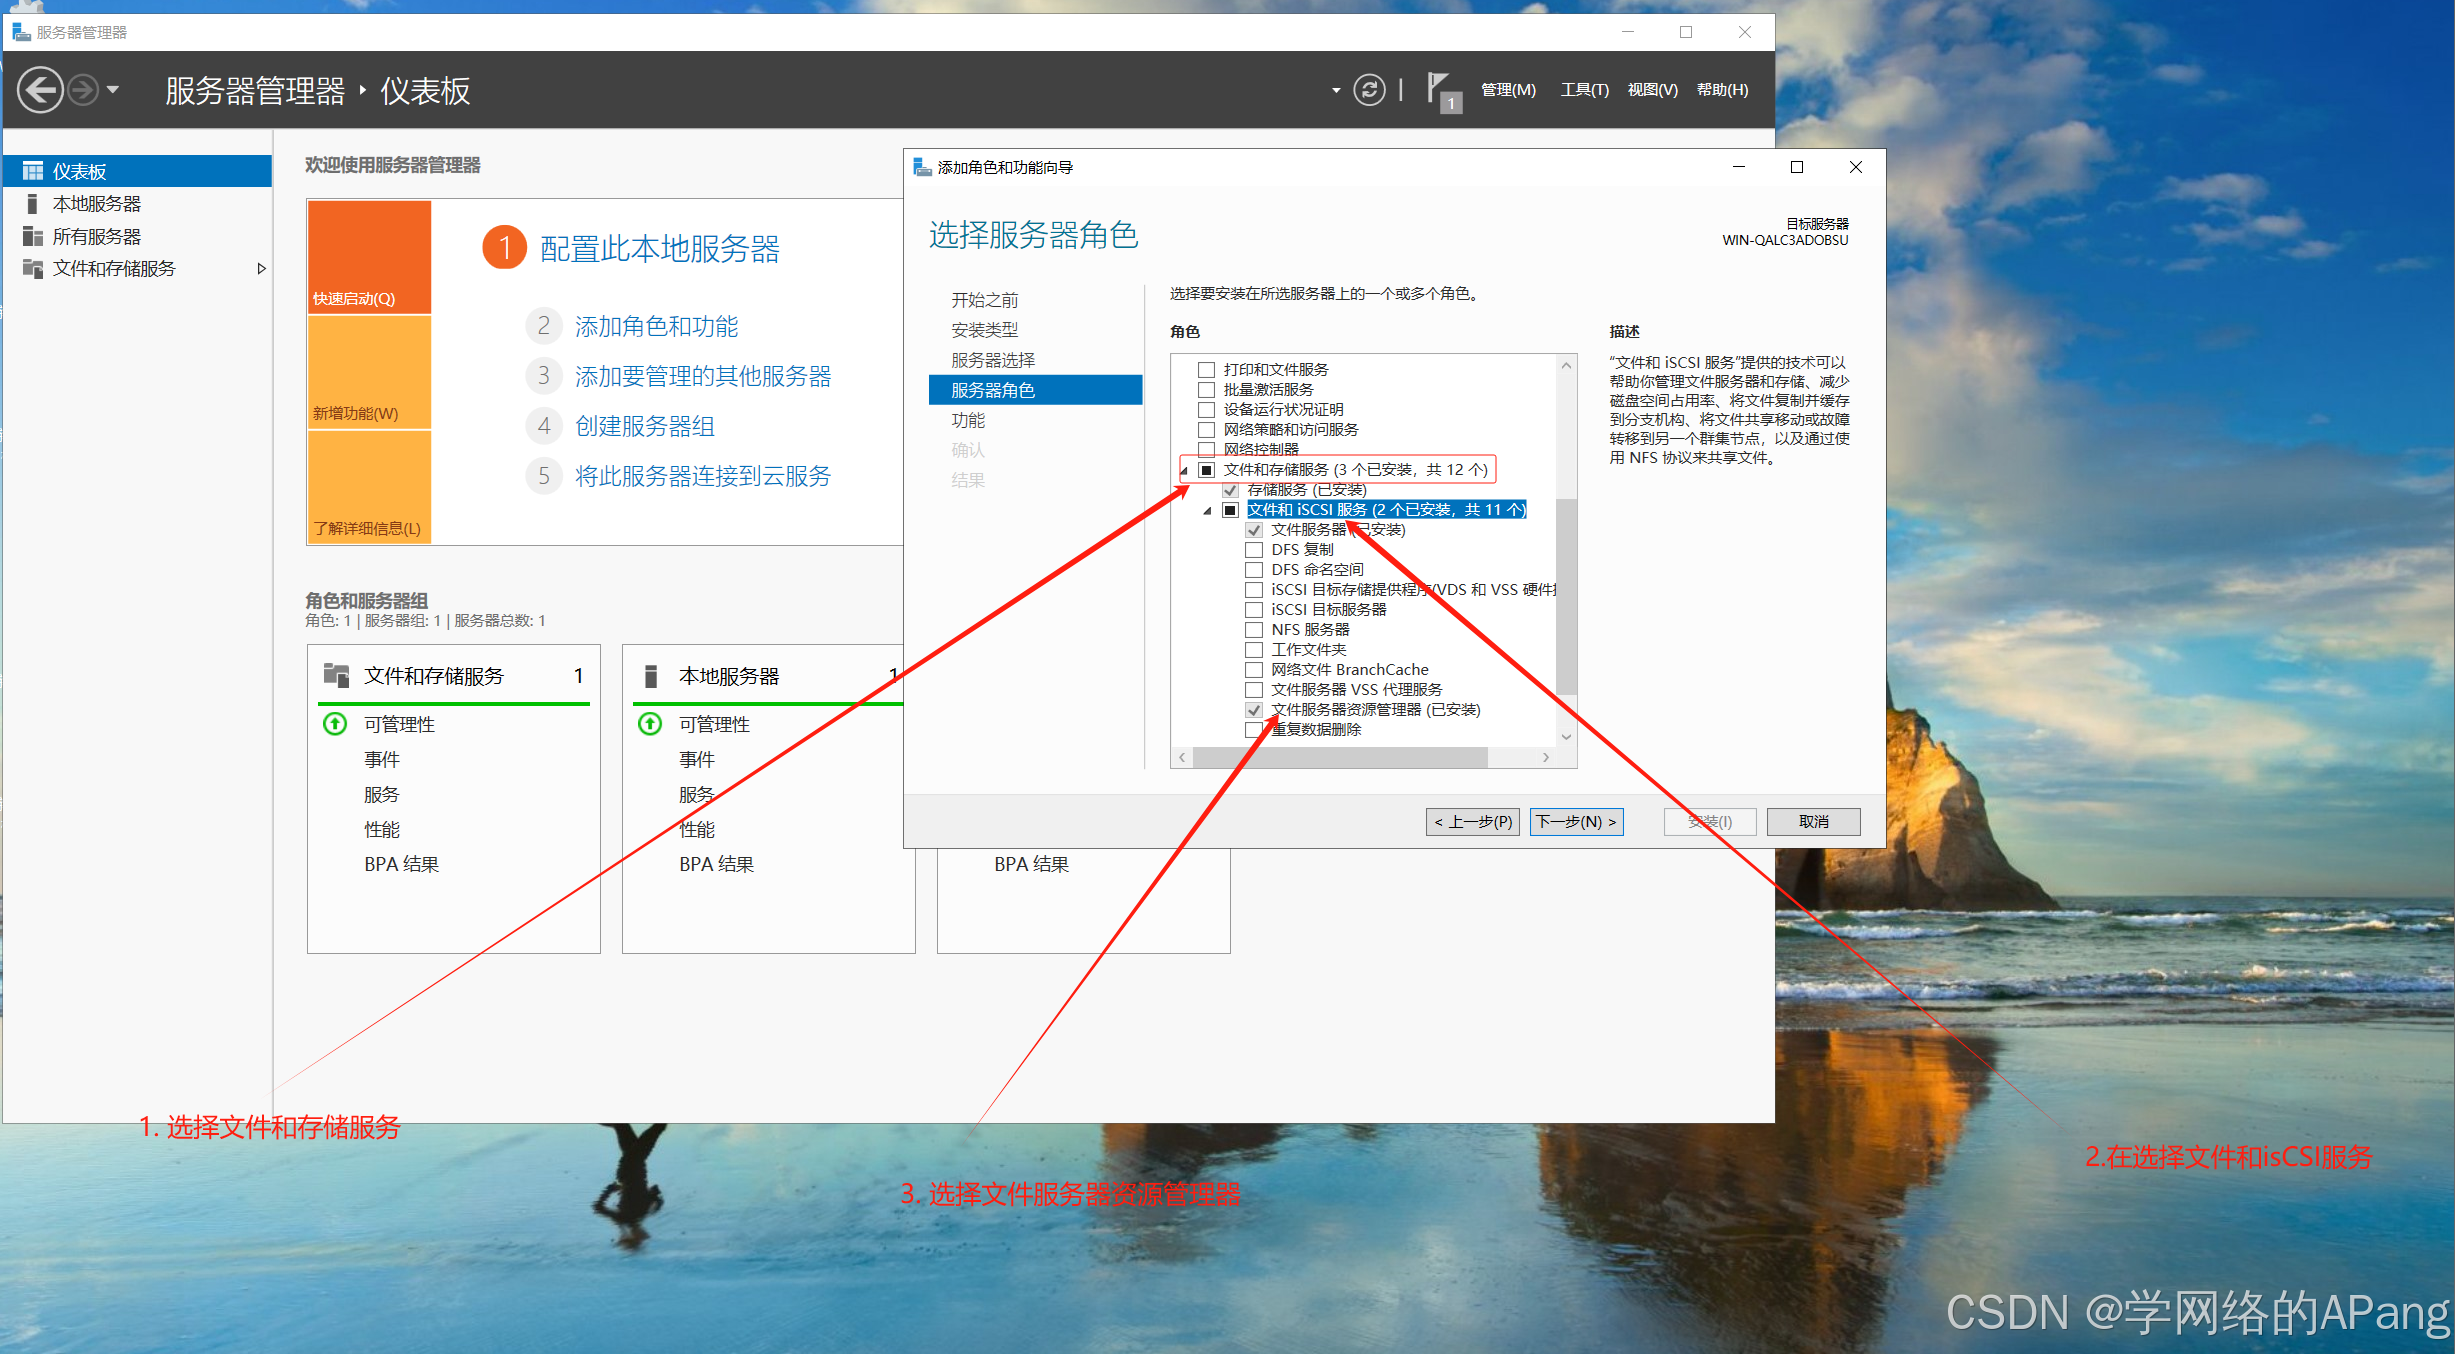Open the 工具(T) menu
Viewport: 2455px width, 1354px height.
pos(1584,90)
